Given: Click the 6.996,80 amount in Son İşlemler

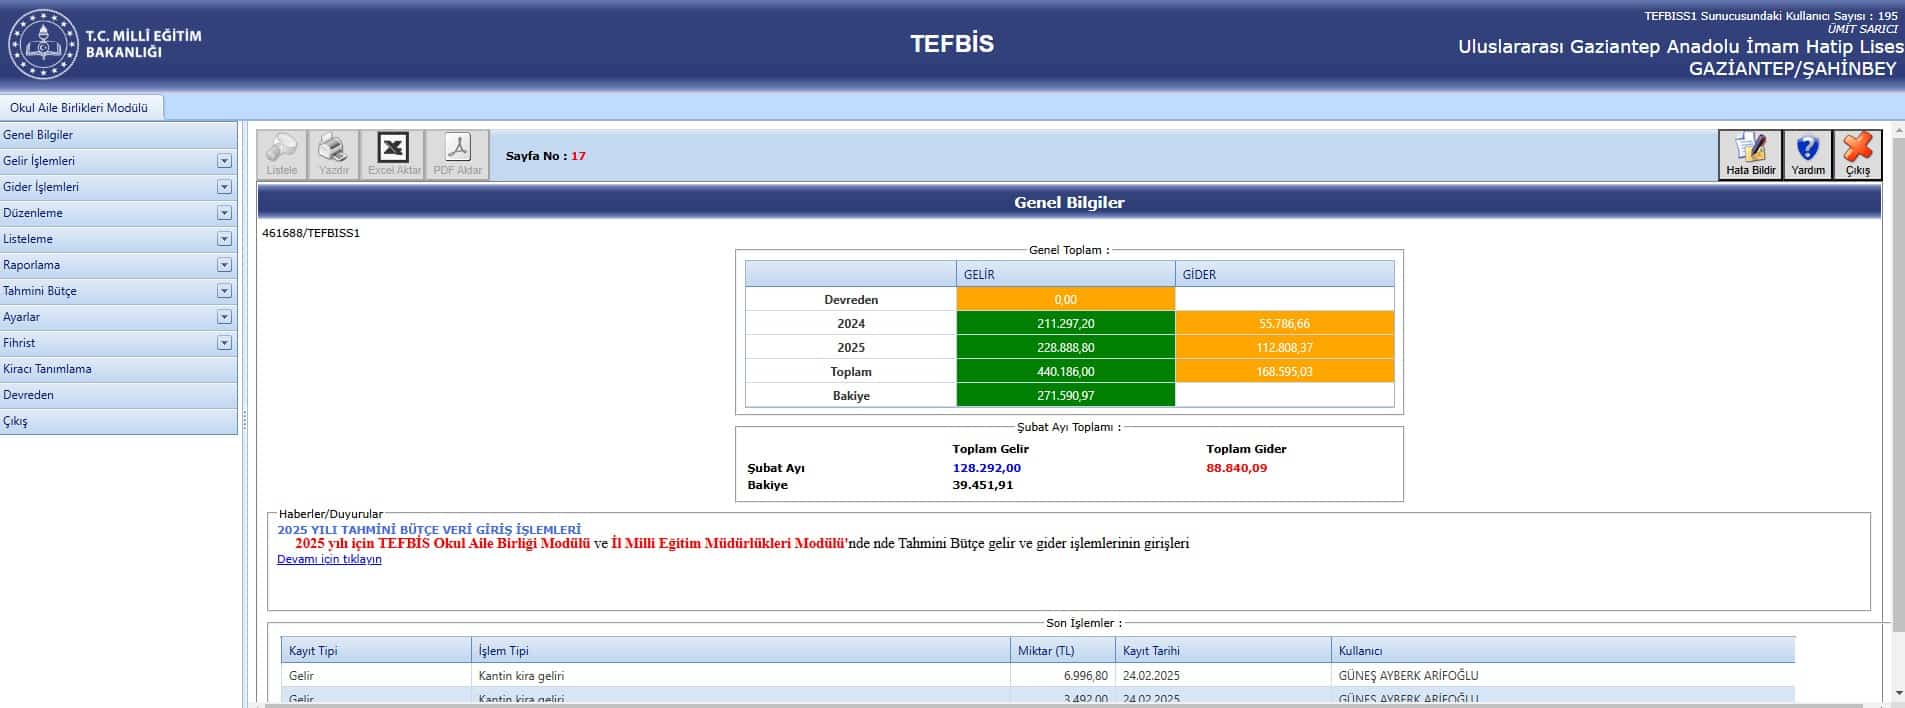Looking at the screenshot, I should tap(1085, 676).
